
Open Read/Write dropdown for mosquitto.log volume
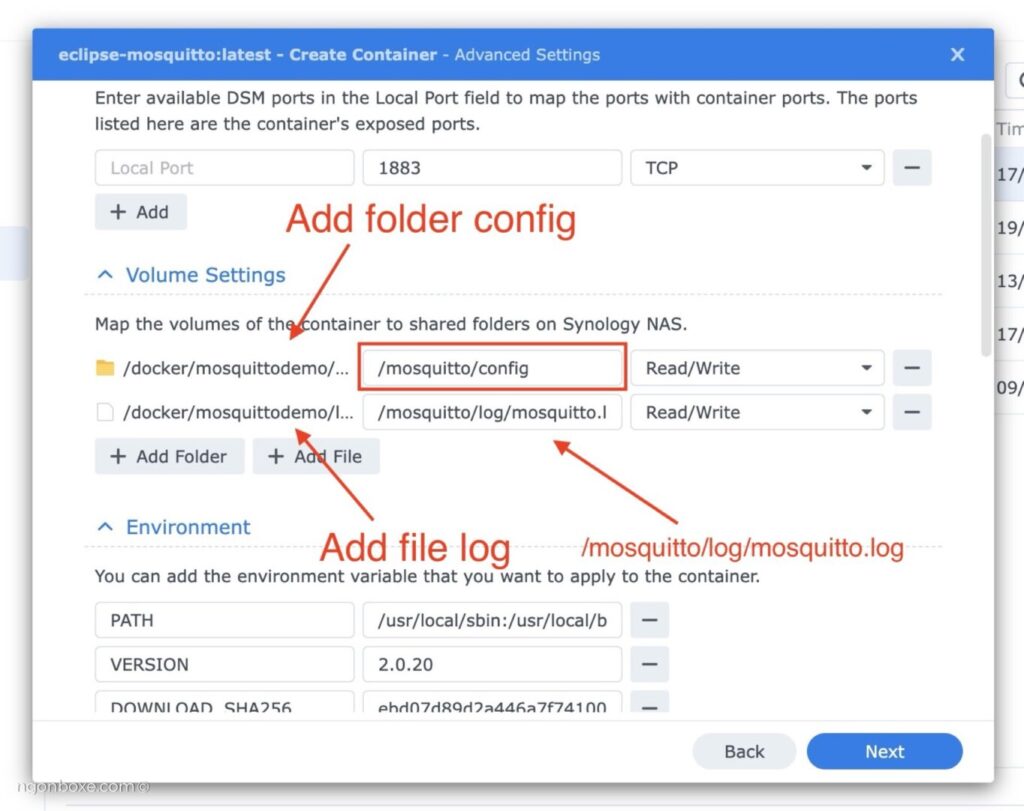coord(757,412)
